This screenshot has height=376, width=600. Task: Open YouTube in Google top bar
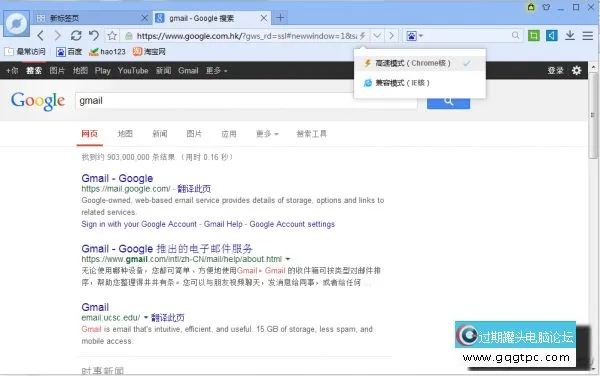[133, 71]
